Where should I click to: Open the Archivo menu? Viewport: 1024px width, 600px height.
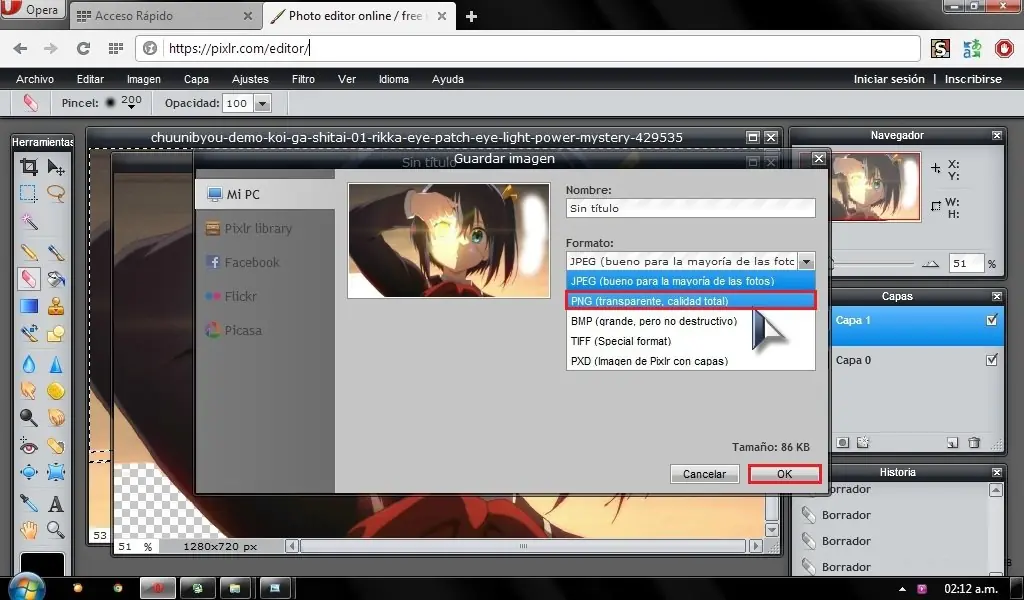click(x=35, y=79)
